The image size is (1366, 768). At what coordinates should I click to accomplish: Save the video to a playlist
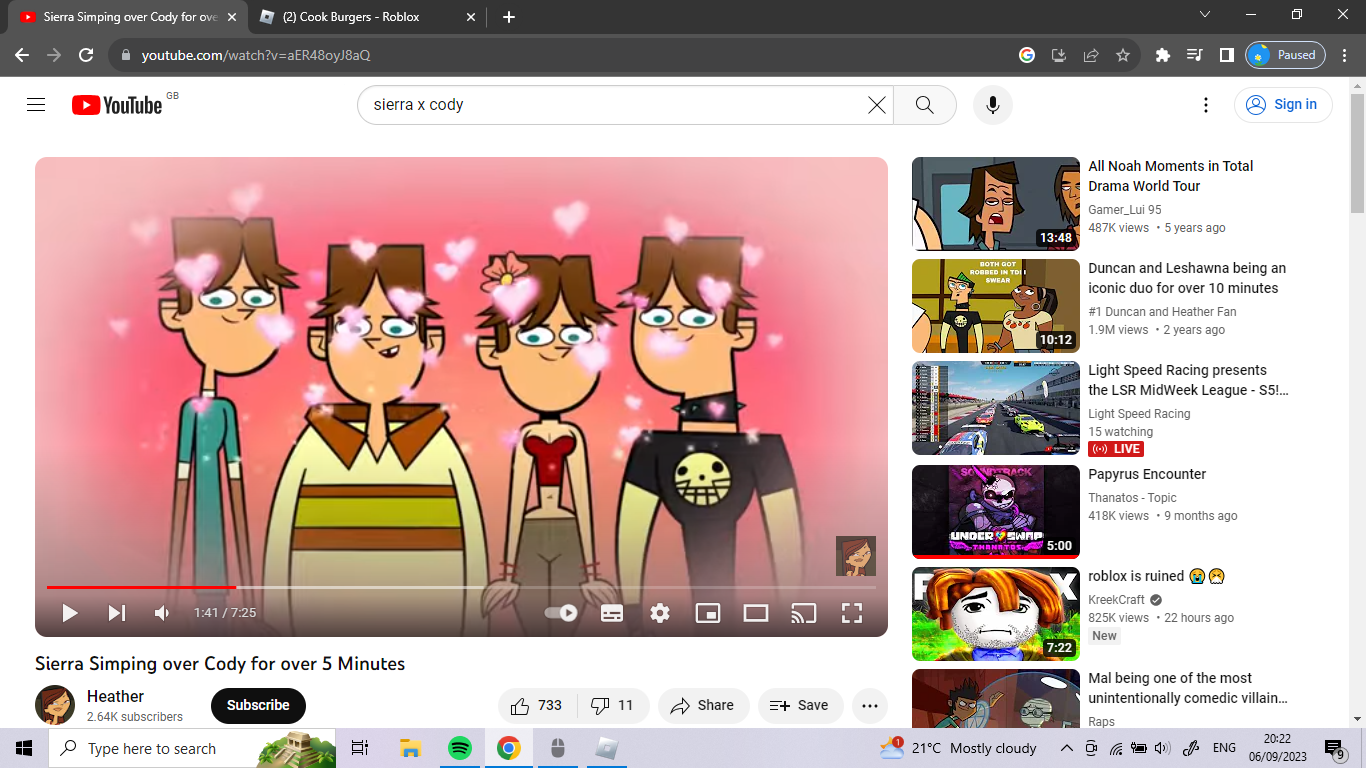point(800,705)
